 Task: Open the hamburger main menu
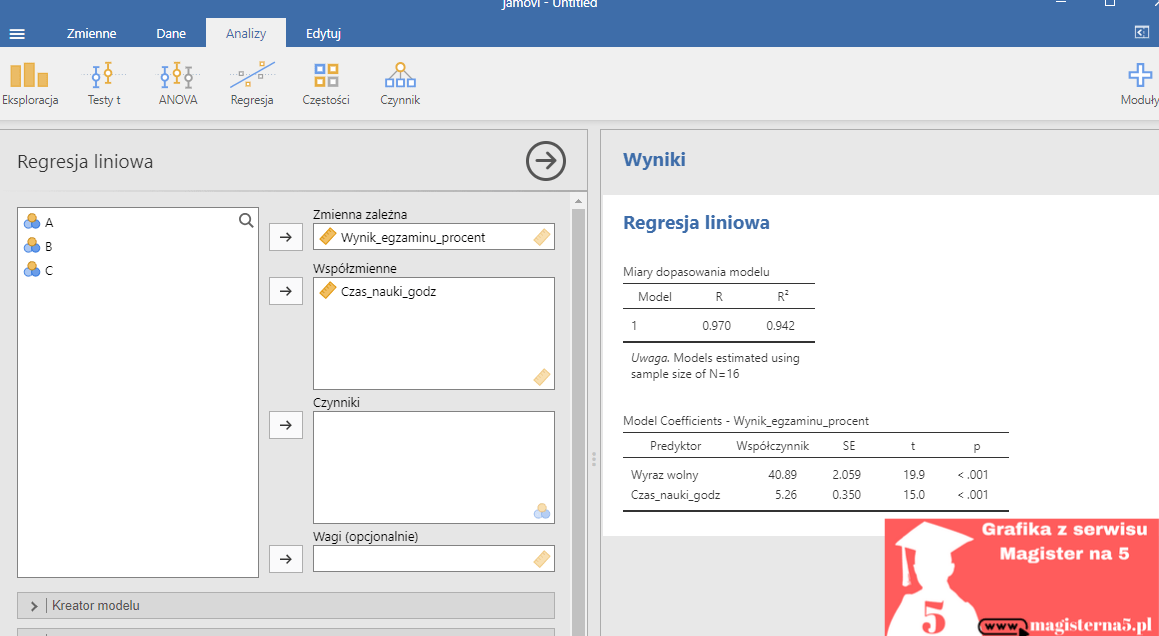click(x=17, y=34)
